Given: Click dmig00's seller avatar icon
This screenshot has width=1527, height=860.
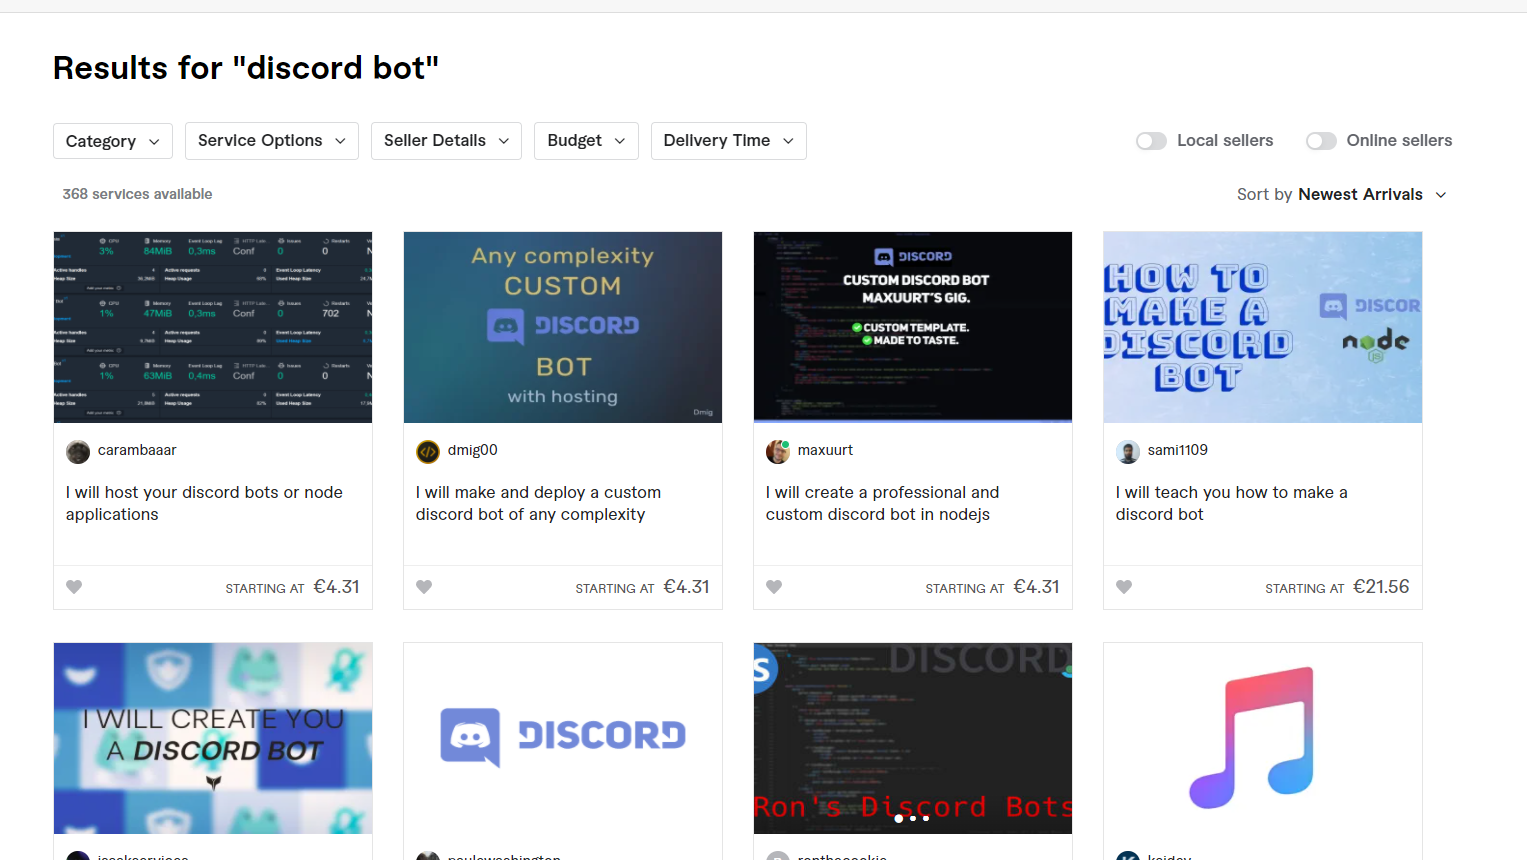Looking at the screenshot, I should pos(428,452).
